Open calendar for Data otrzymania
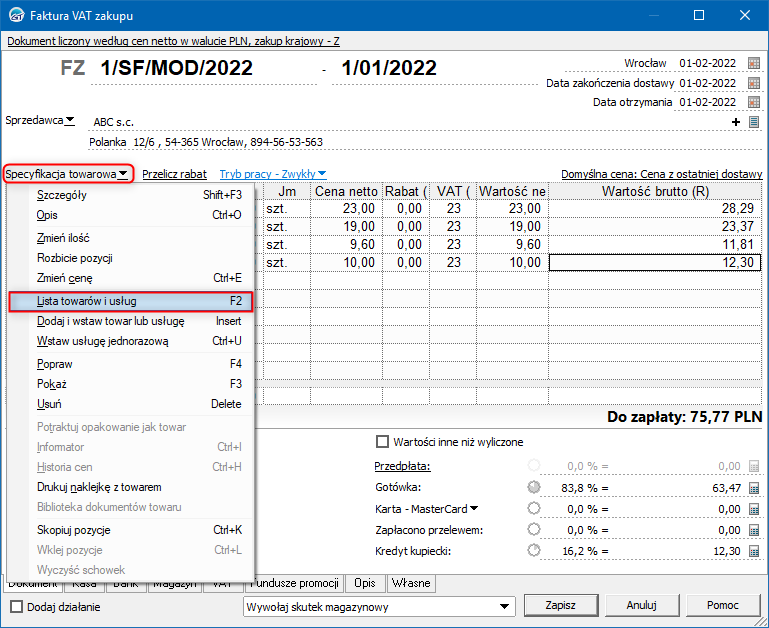 click(x=754, y=102)
